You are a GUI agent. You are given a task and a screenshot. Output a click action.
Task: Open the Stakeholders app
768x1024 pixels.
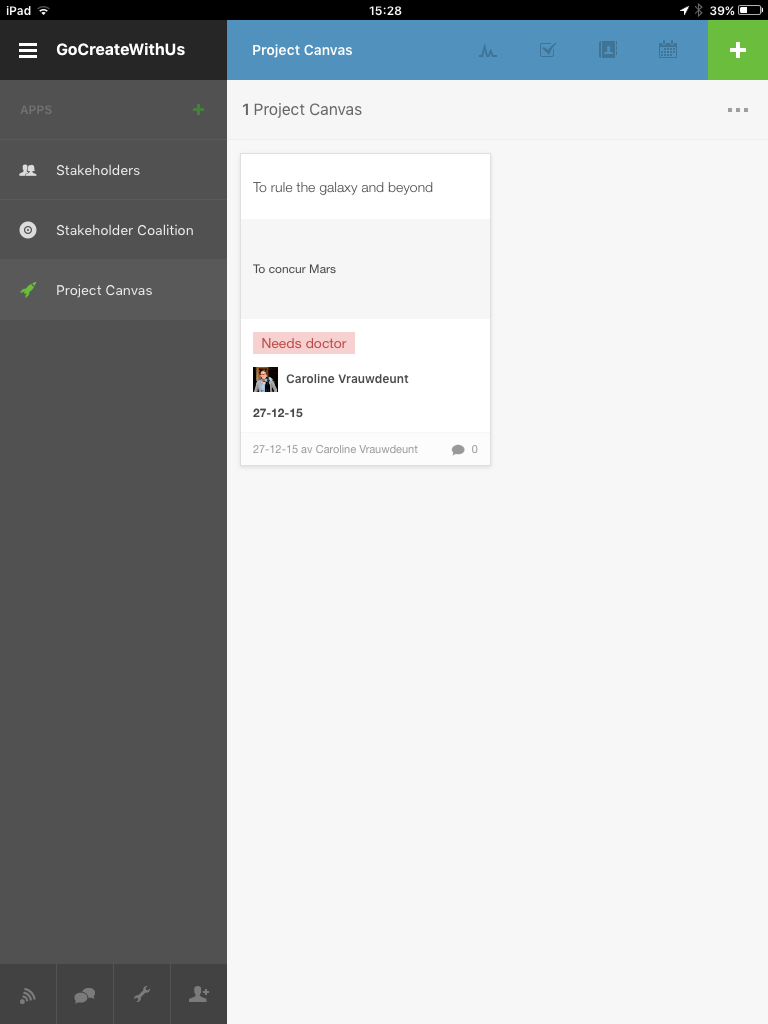(113, 170)
